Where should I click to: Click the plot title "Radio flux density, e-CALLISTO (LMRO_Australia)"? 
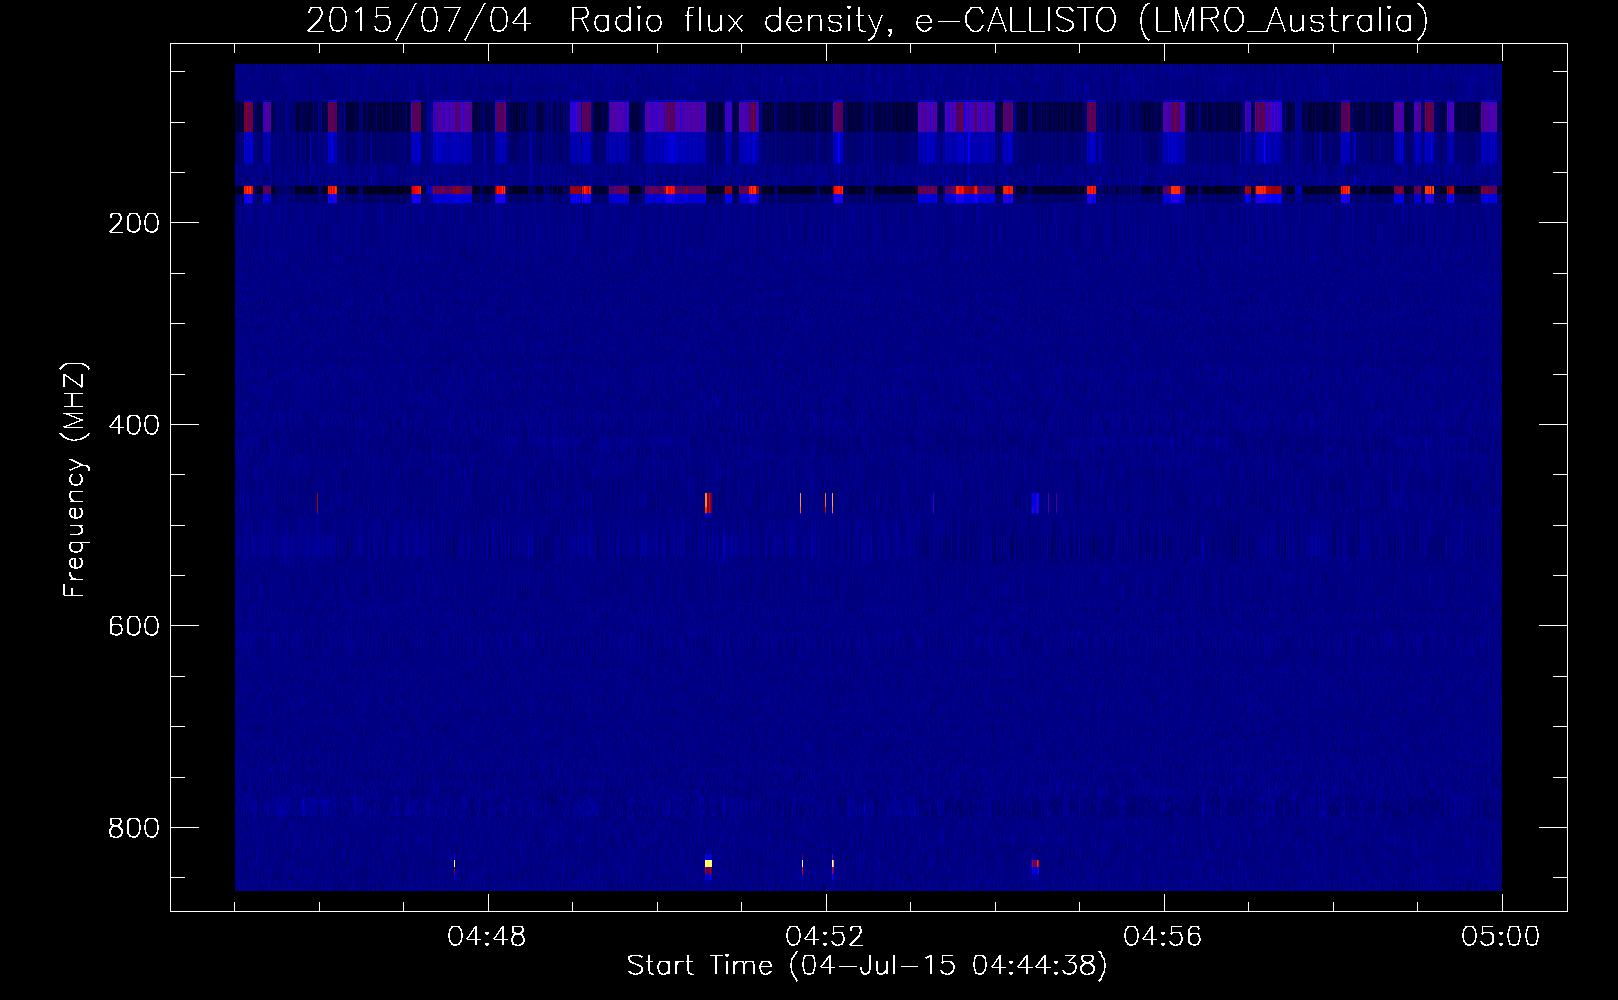pos(998,20)
